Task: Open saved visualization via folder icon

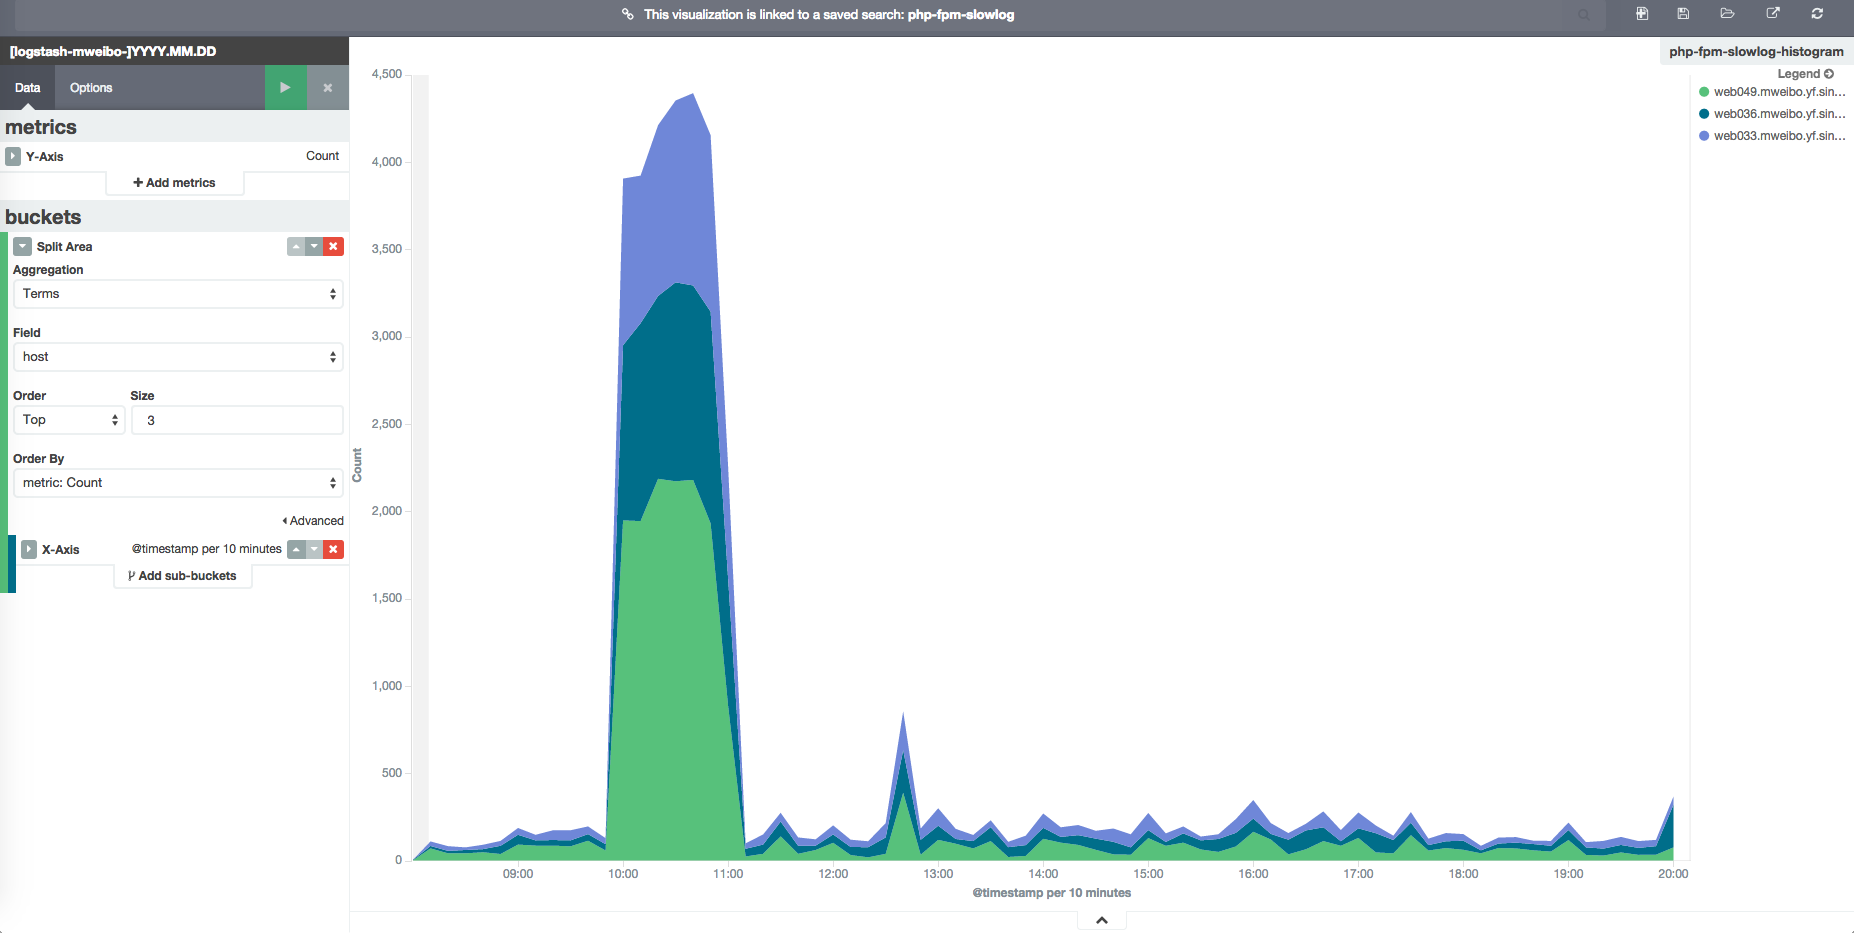Action: [x=1727, y=14]
